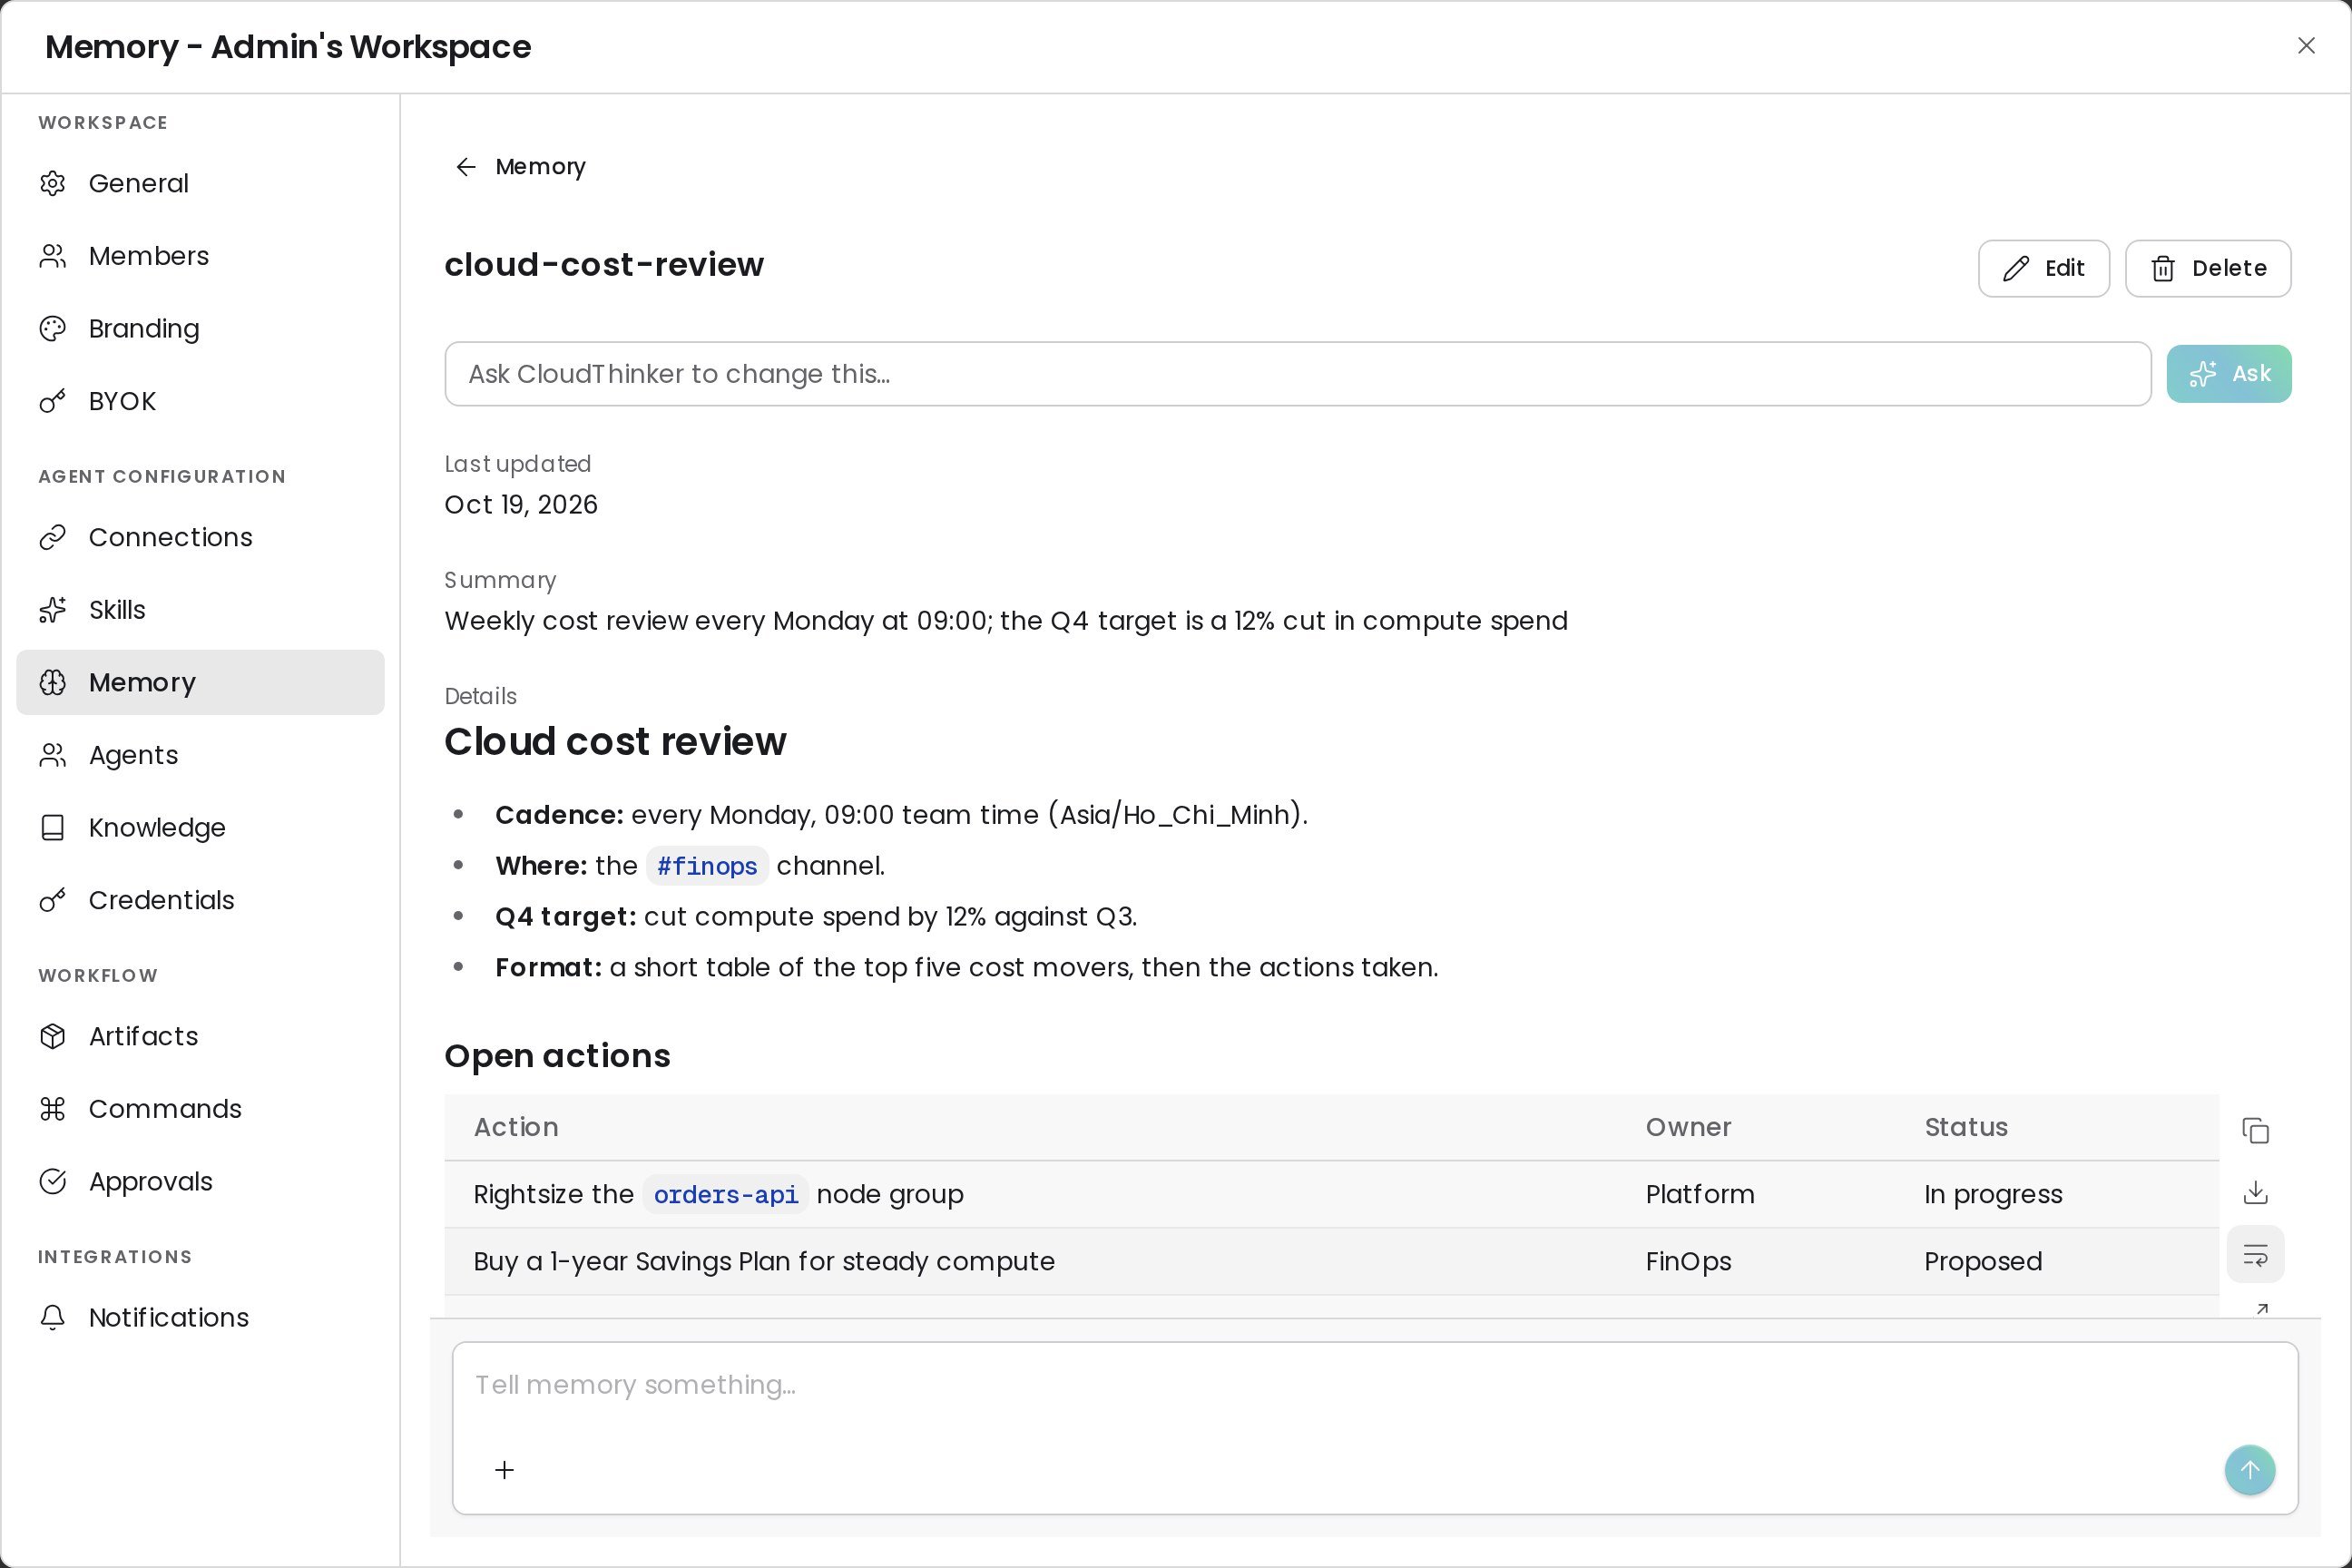Image resolution: width=2352 pixels, height=1568 pixels.
Task: Click the Members people icon
Action: point(53,256)
